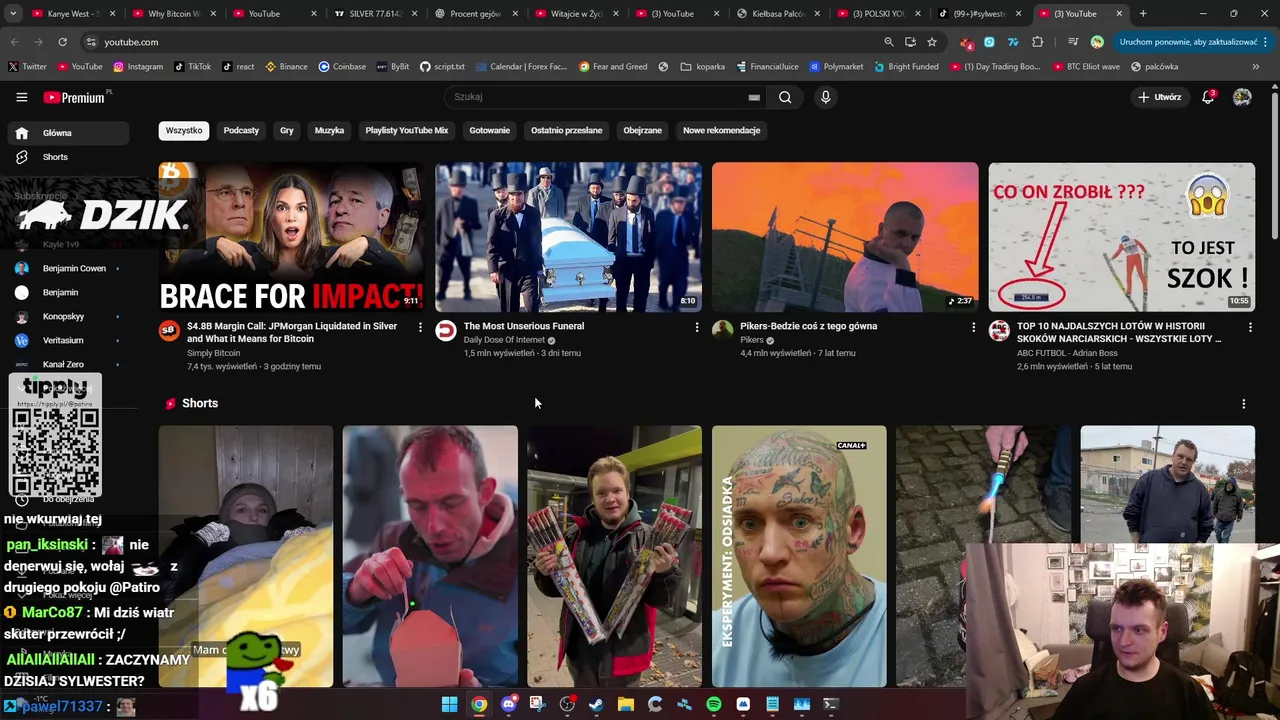Select the Podcasty filter chip

(x=241, y=130)
